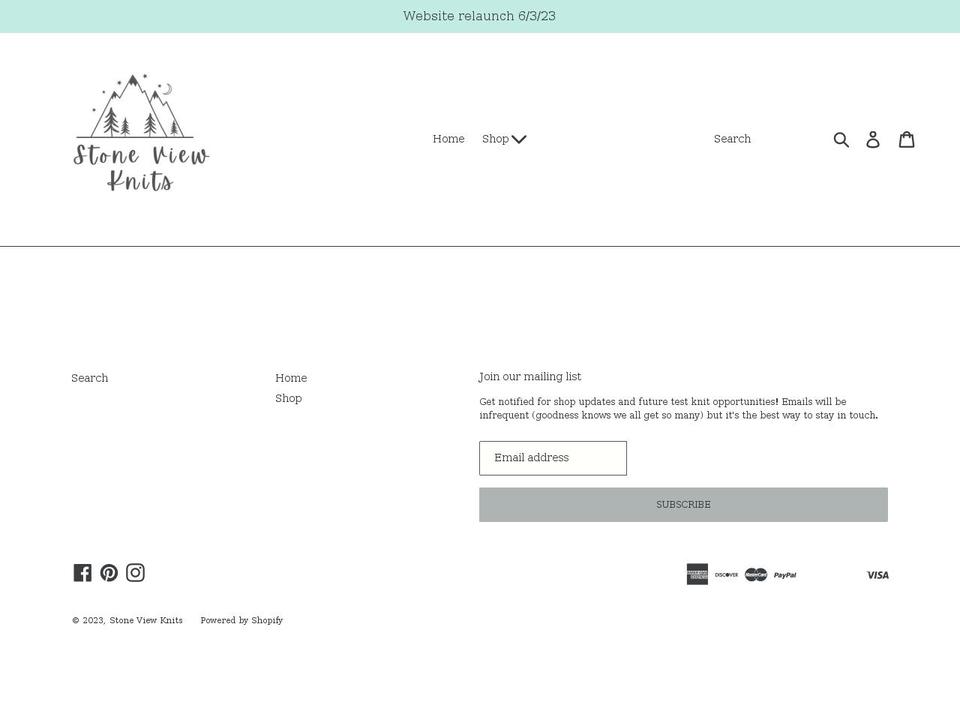
Task: Visit the Facebook page icon
Action: (83, 572)
